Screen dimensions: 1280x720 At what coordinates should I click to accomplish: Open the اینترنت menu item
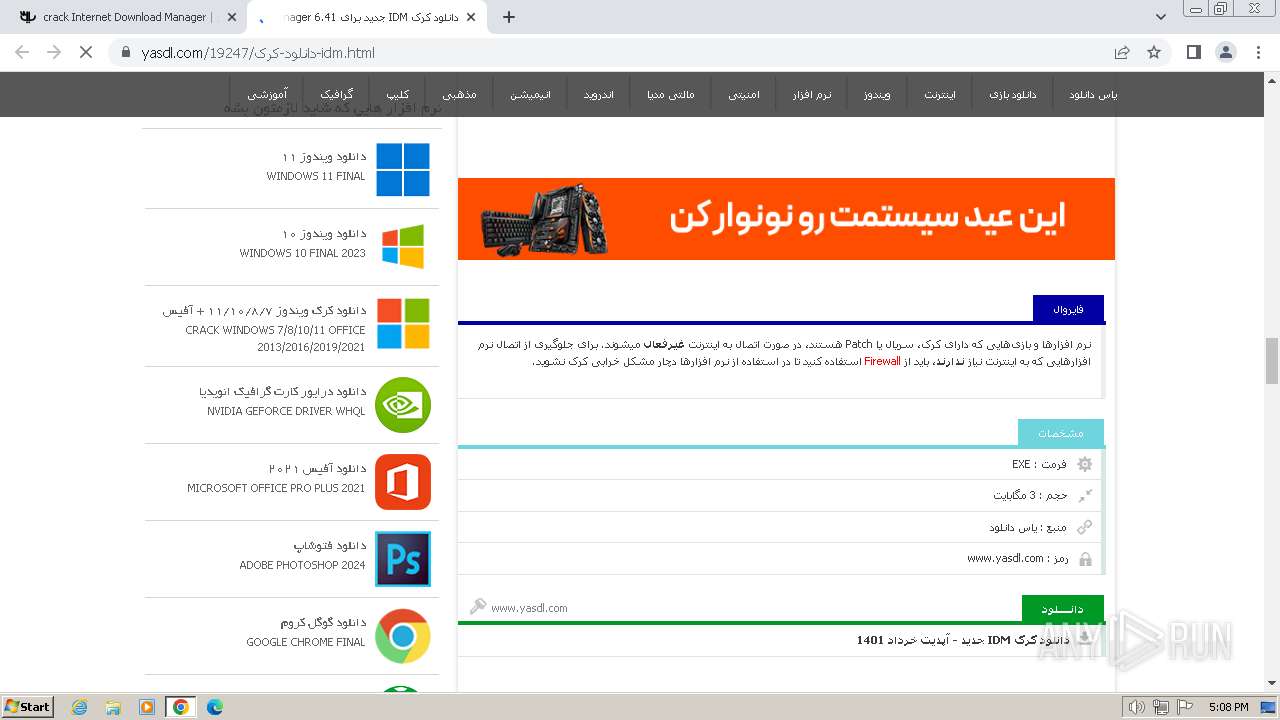pyautogui.click(x=940, y=95)
